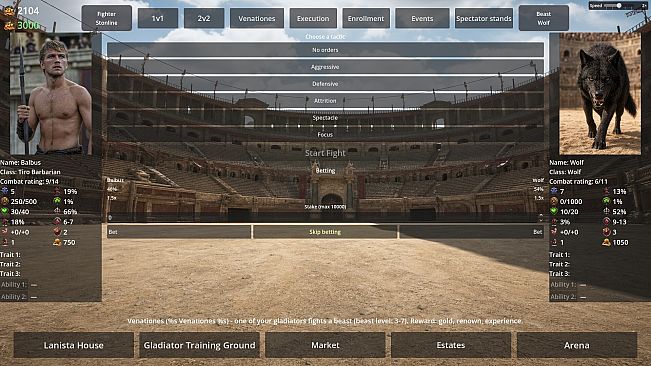This screenshot has width=651, height=366.
Task: Choose the Focus tactic
Action: [325, 134]
